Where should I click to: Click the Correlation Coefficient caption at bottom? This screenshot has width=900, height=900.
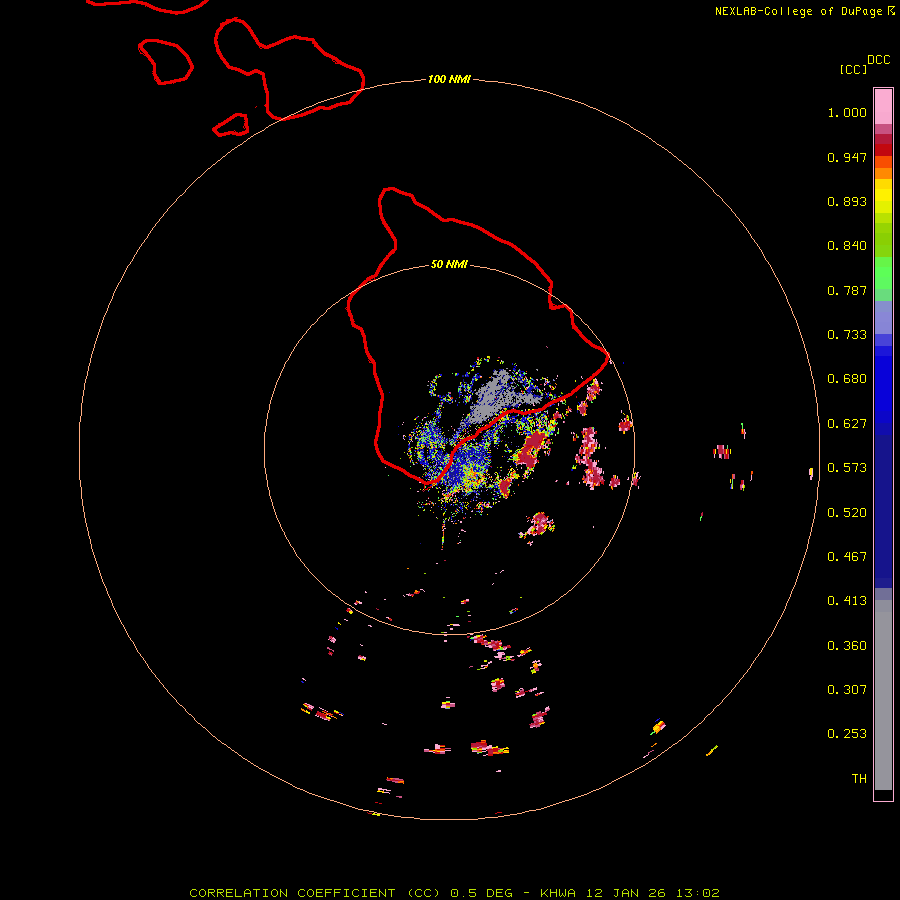tap(454, 893)
